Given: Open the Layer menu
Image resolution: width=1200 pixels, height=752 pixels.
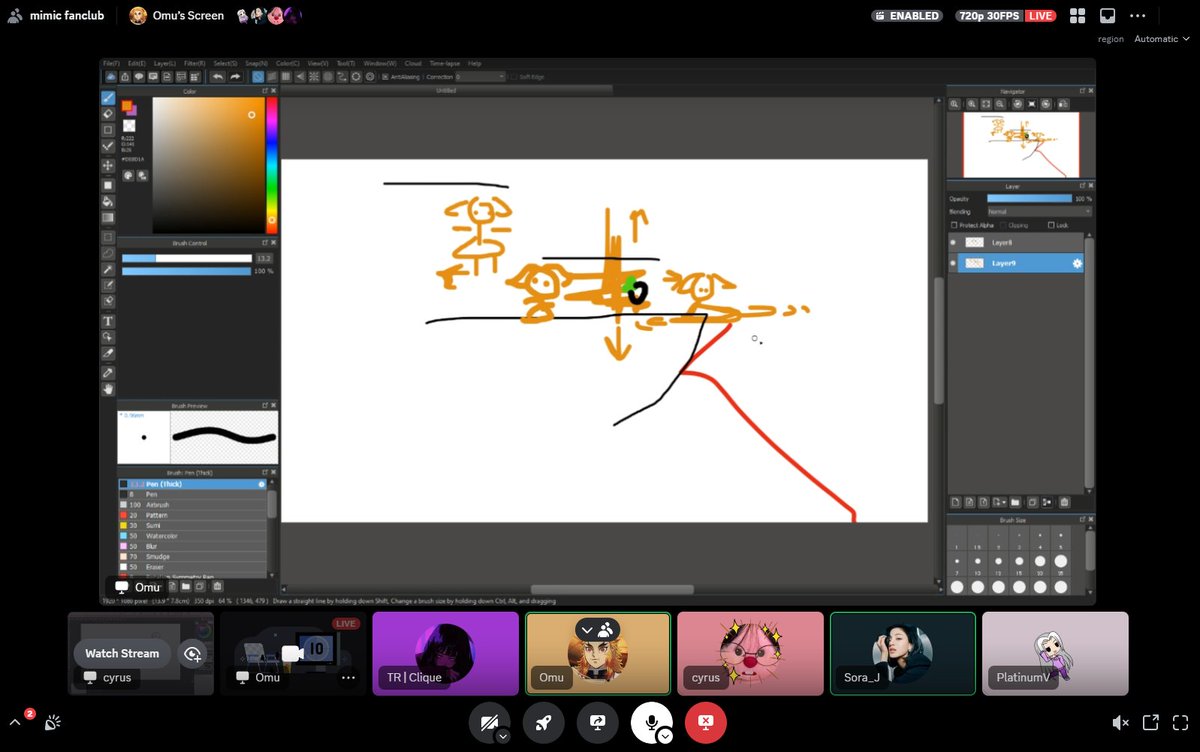Looking at the screenshot, I should (x=166, y=63).
